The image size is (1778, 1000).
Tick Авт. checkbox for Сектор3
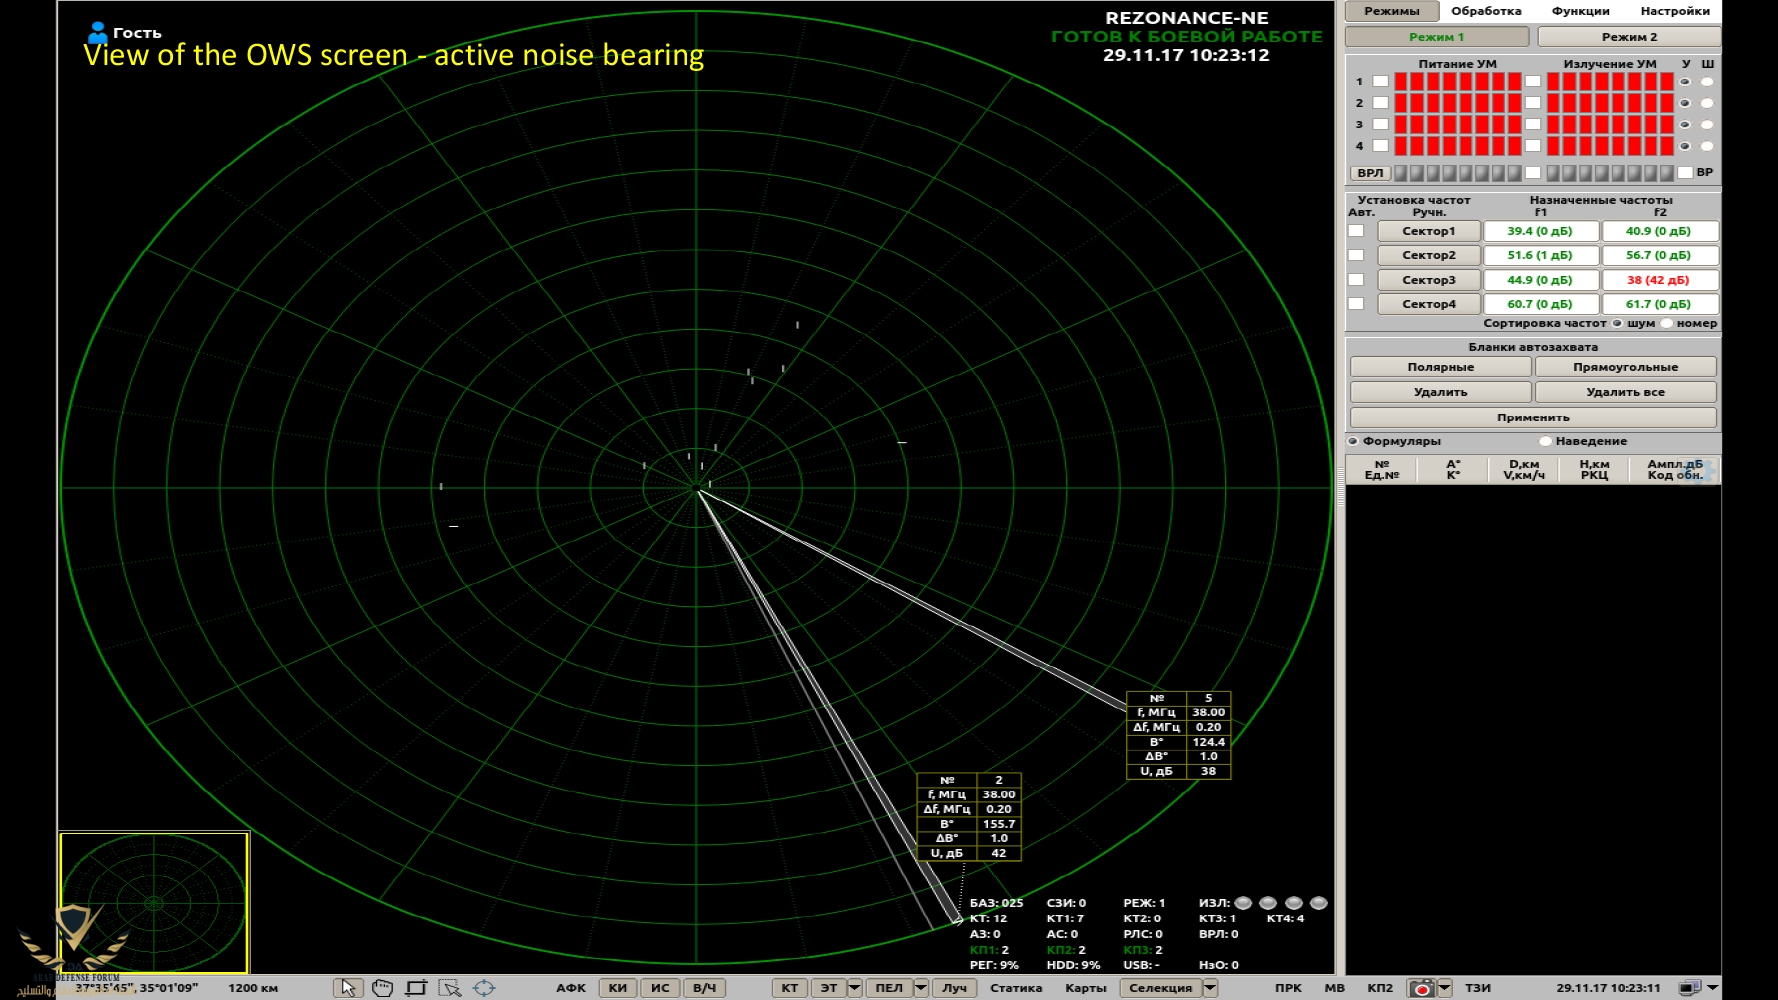coord(1356,280)
